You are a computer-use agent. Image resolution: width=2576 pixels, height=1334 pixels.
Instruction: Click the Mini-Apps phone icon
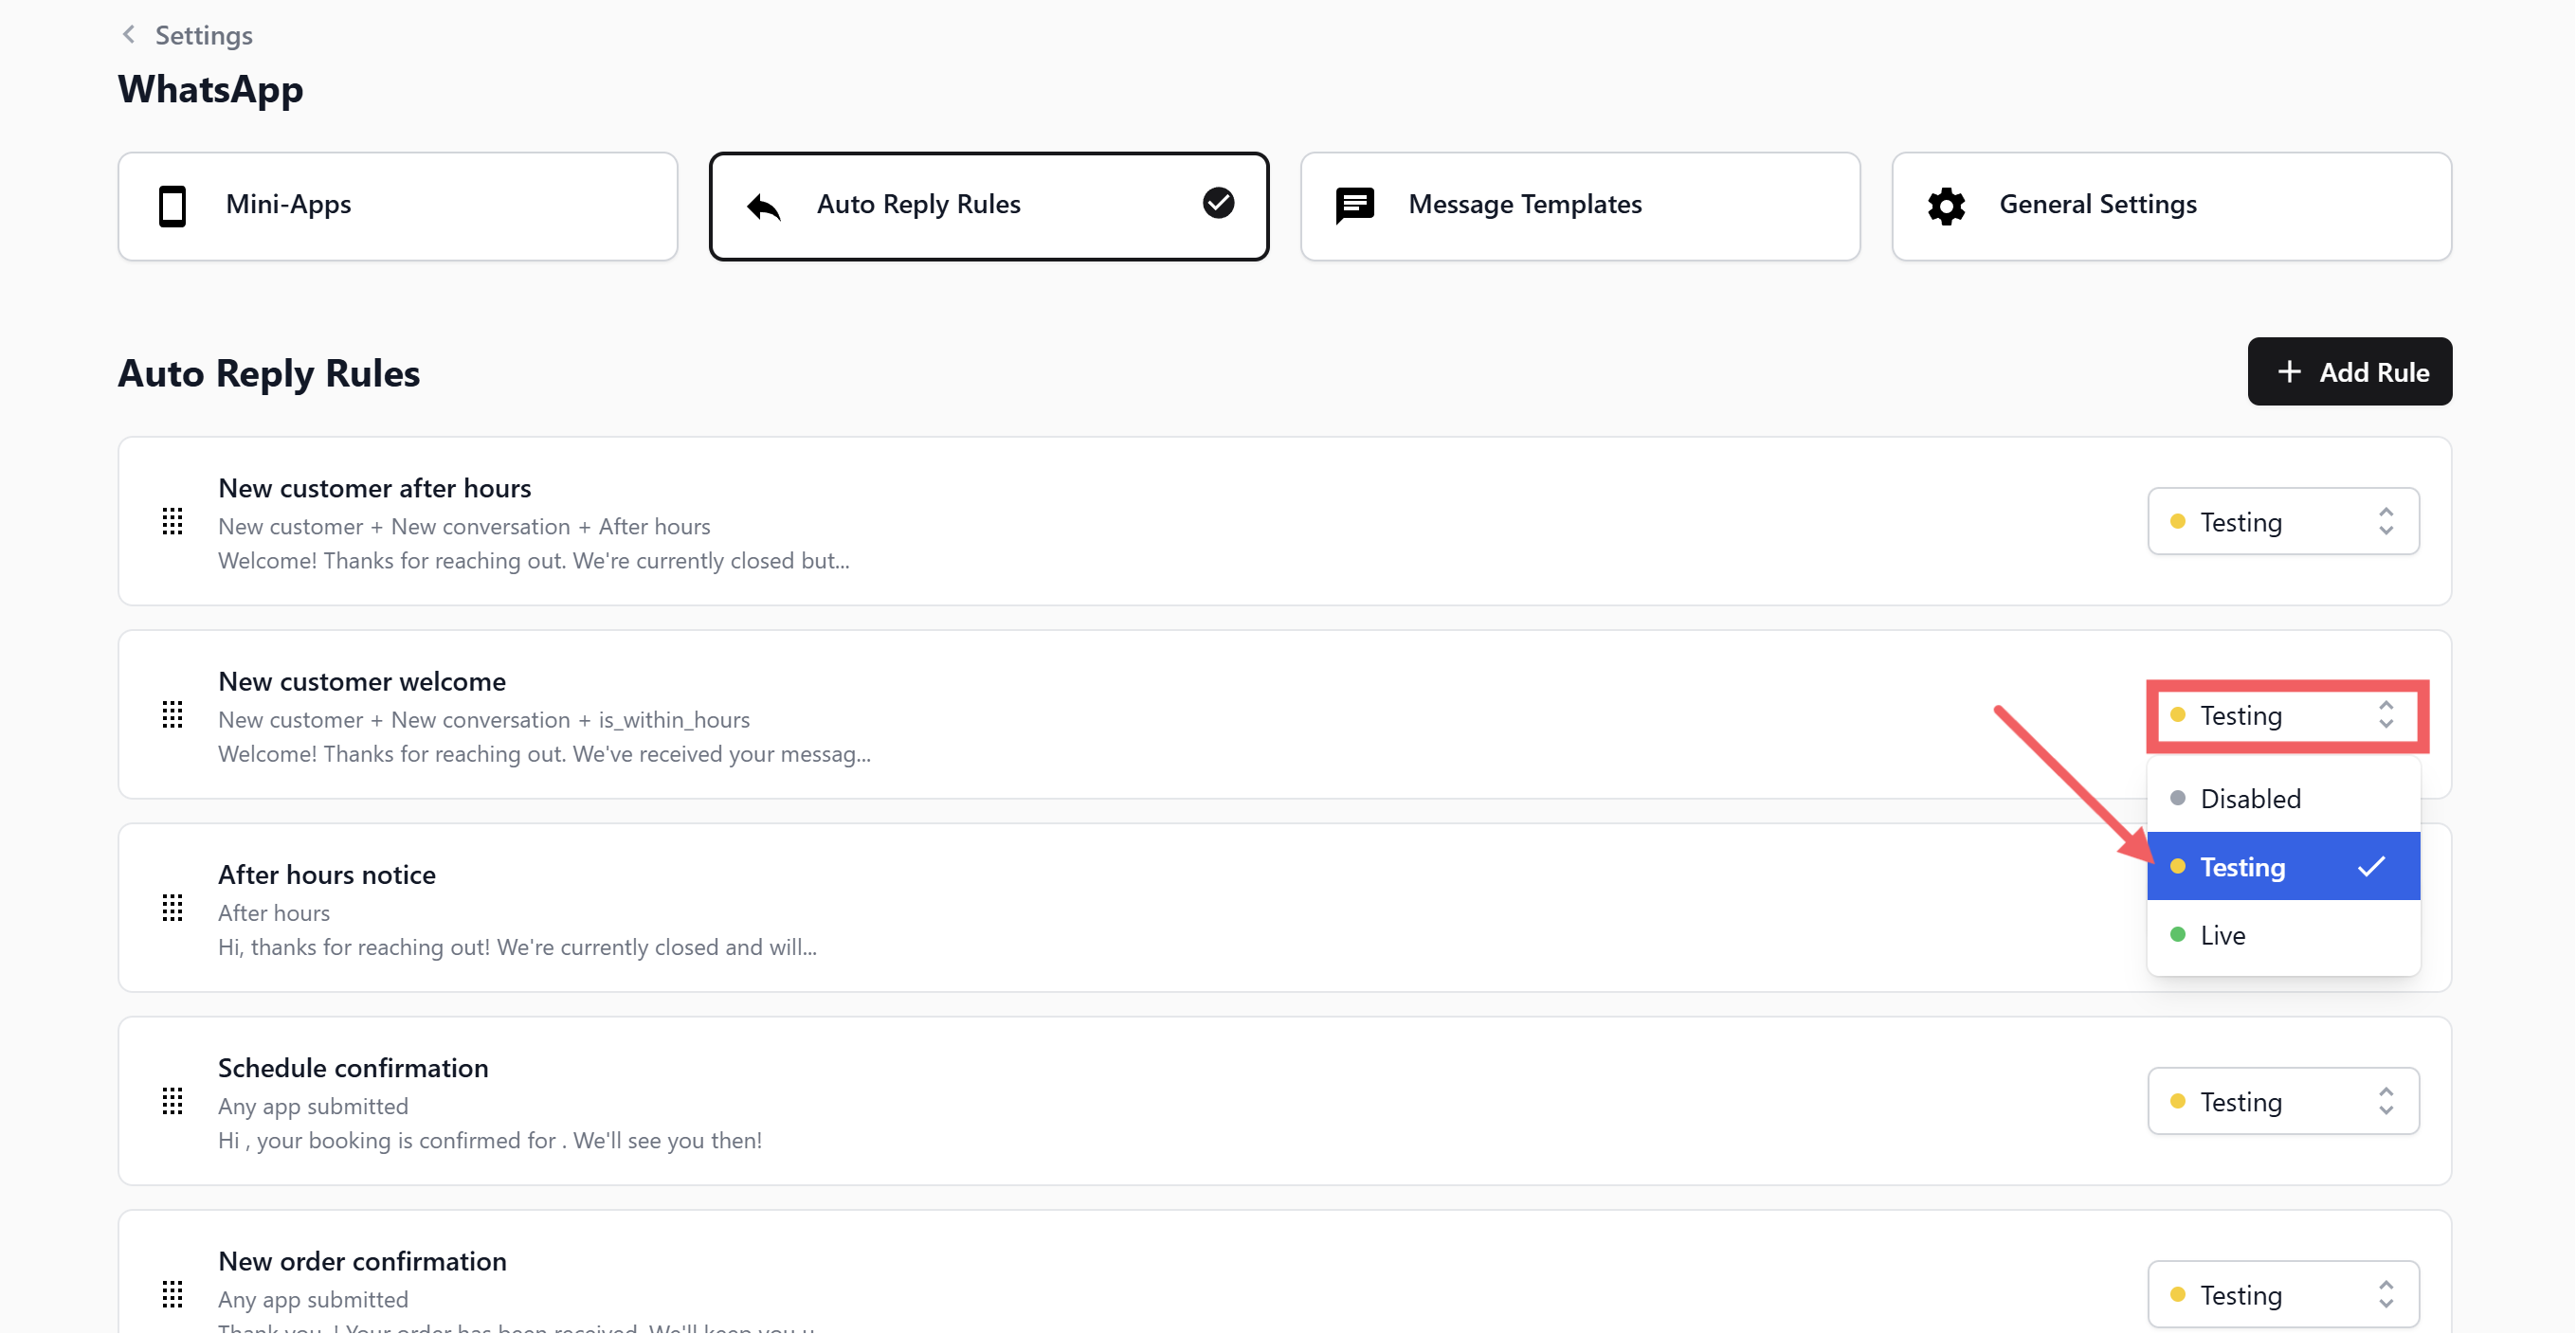(172, 205)
